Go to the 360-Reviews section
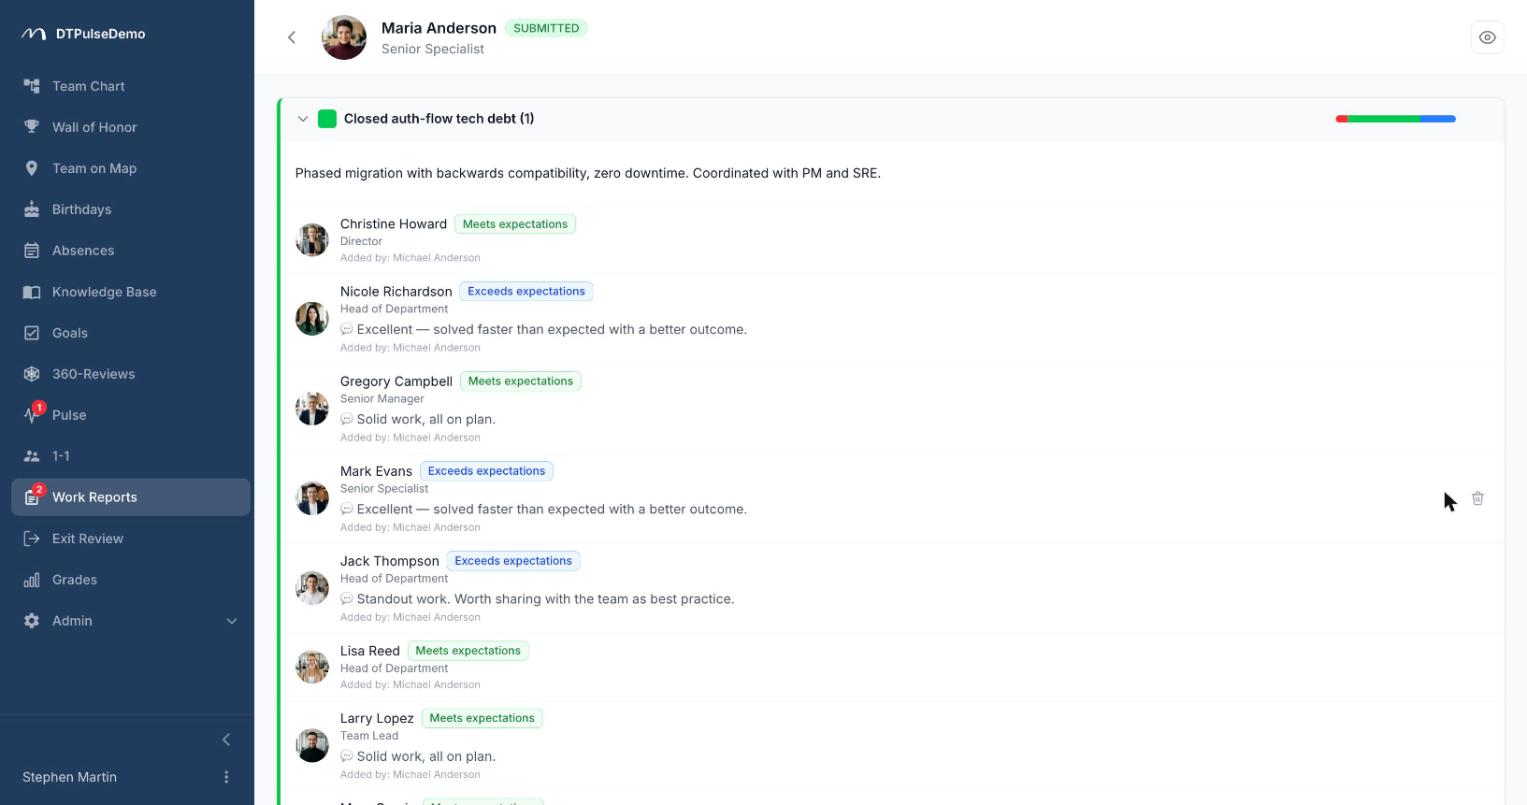This screenshot has height=805, width=1527. tap(131, 374)
